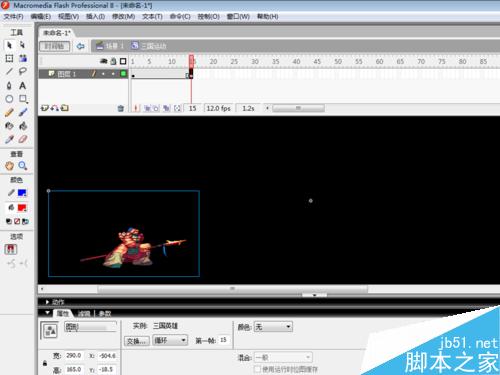Image resolution: width=500 pixels, height=375 pixels.
Task: Toggle lock all layers icon
Action: click(x=114, y=61)
